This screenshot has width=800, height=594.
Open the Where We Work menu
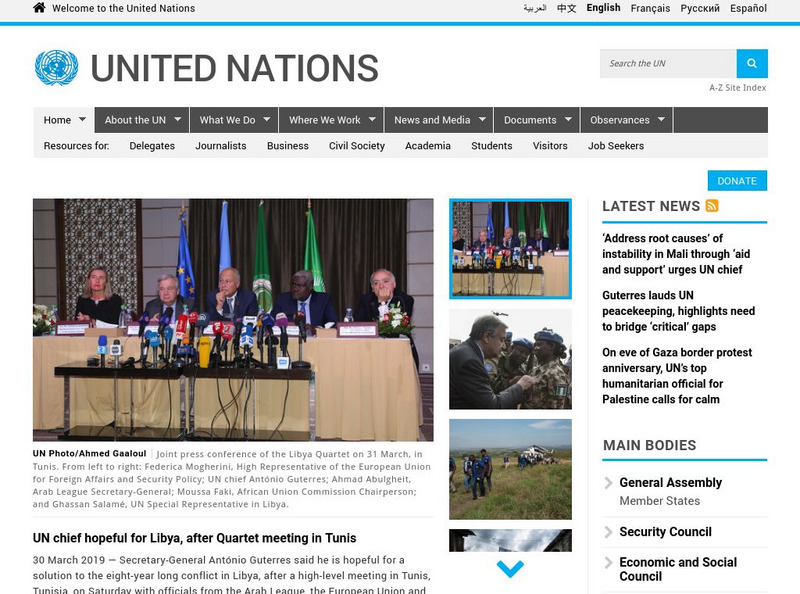(x=324, y=120)
